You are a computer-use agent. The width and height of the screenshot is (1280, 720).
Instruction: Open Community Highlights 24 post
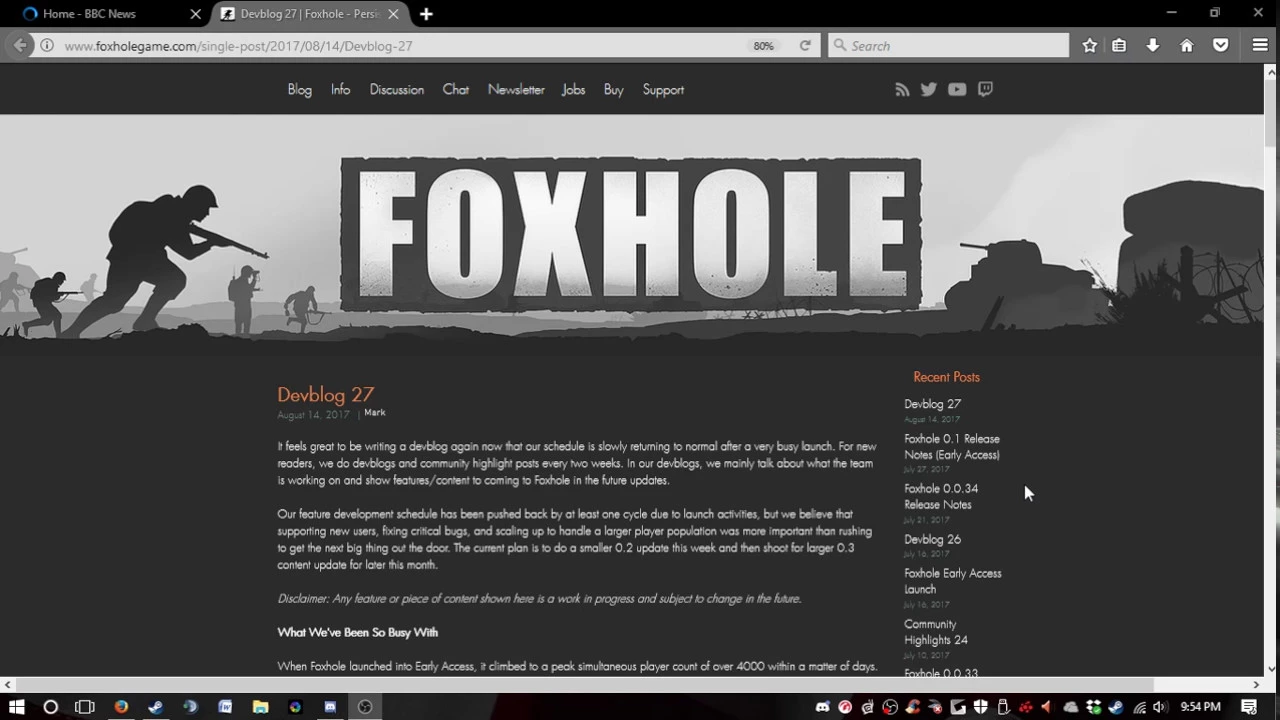coord(936,632)
